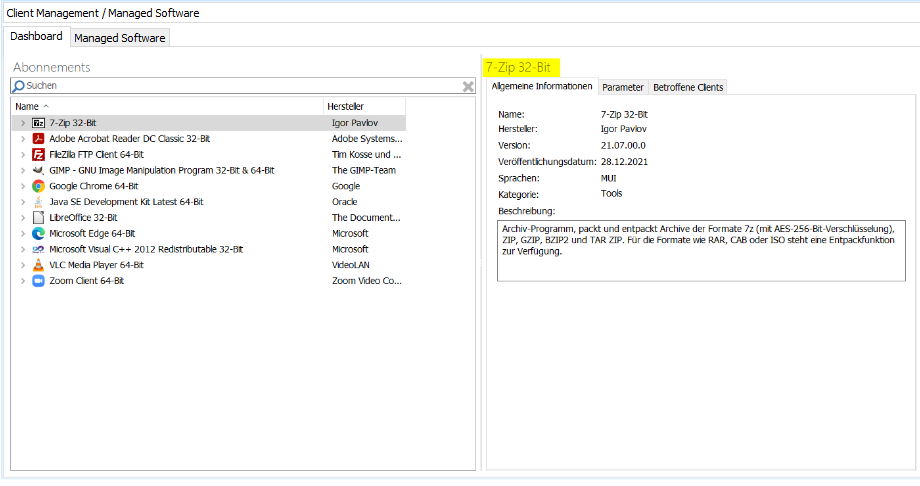920x486 pixels.
Task: Select the GIMP icon in list
Action: (x=38, y=170)
